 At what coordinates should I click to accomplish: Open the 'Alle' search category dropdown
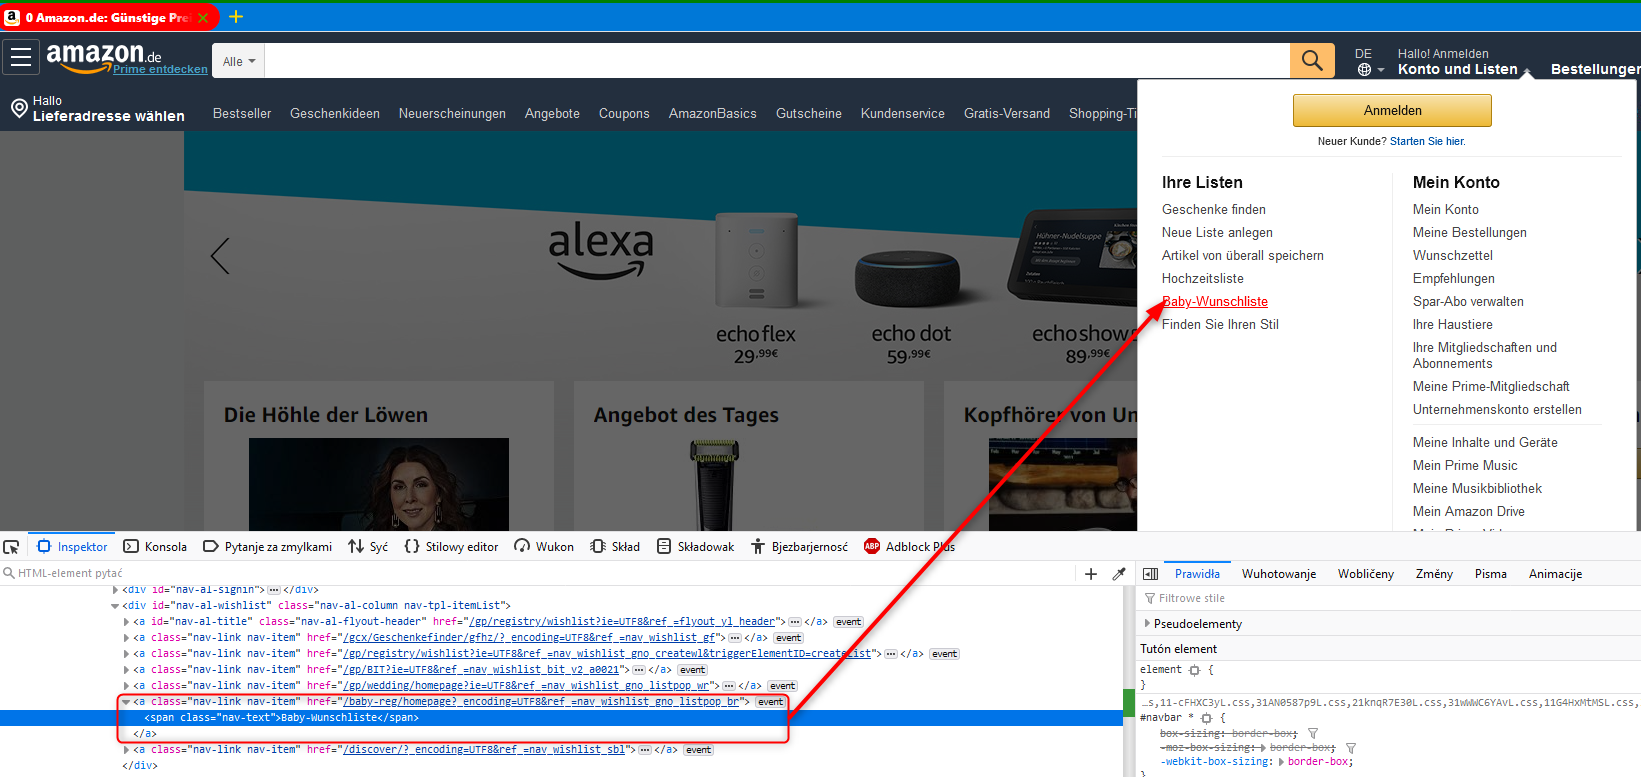pyautogui.click(x=239, y=61)
